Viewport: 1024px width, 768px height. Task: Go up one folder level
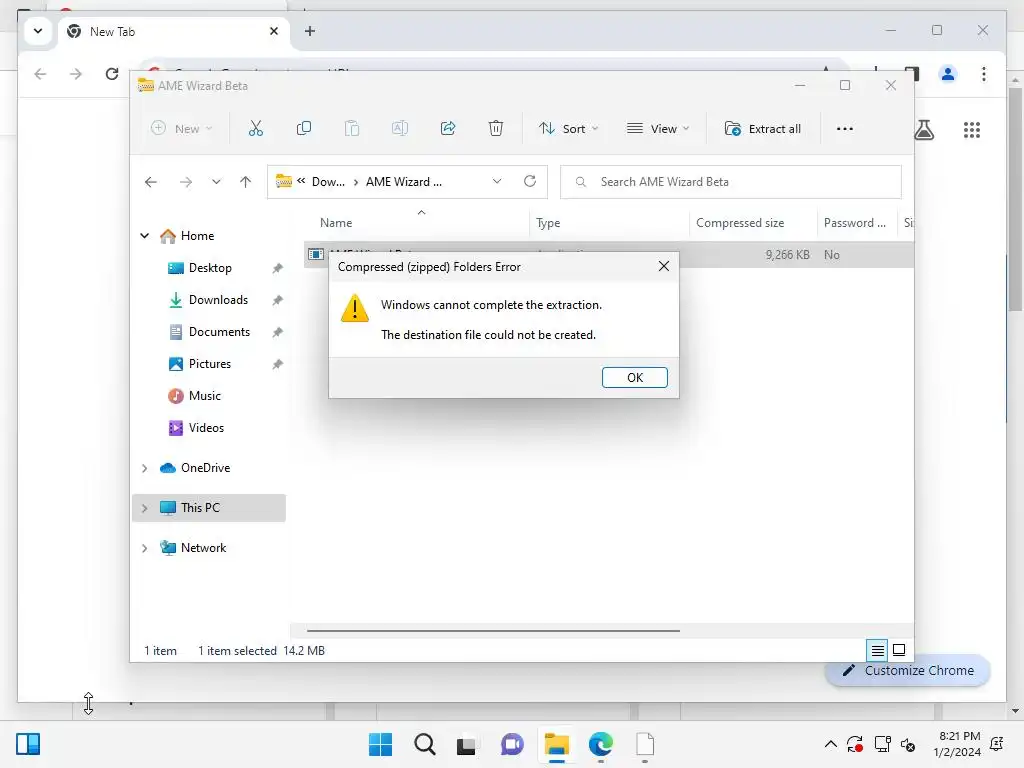coord(246,182)
